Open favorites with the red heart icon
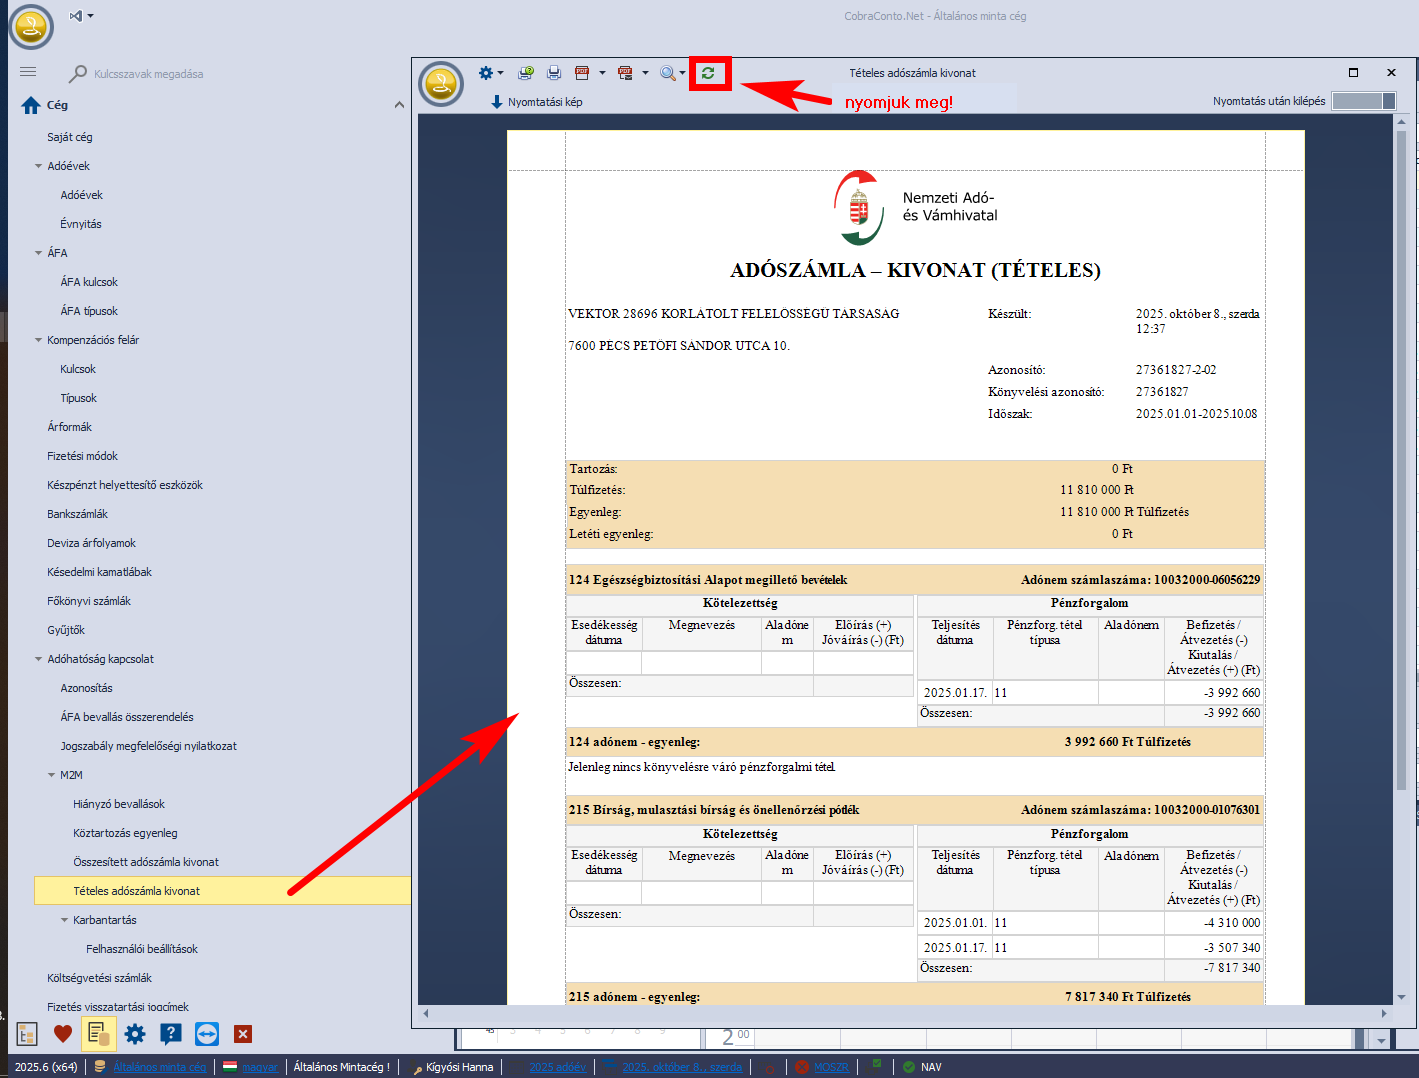Viewport: 1419px width, 1078px height. pos(63,1034)
